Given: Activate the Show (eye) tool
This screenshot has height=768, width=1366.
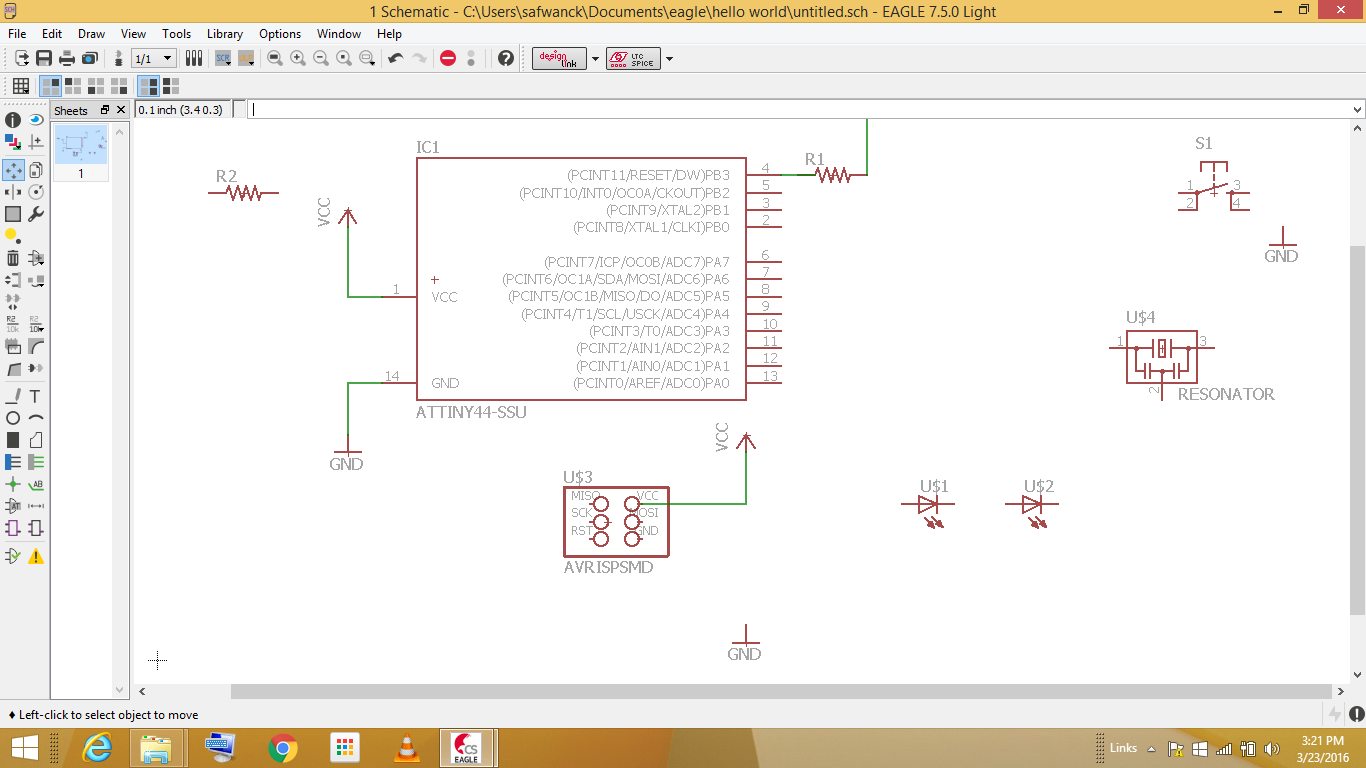Looking at the screenshot, I should click(36, 120).
